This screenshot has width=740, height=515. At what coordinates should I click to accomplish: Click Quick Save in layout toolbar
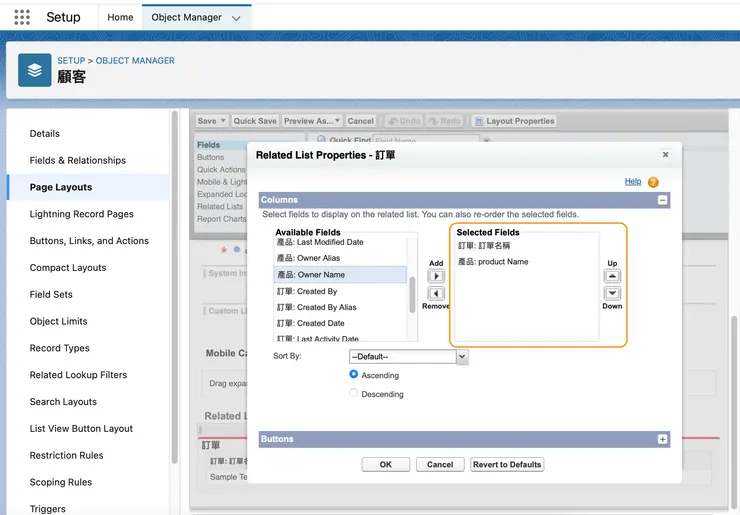click(x=255, y=121)
